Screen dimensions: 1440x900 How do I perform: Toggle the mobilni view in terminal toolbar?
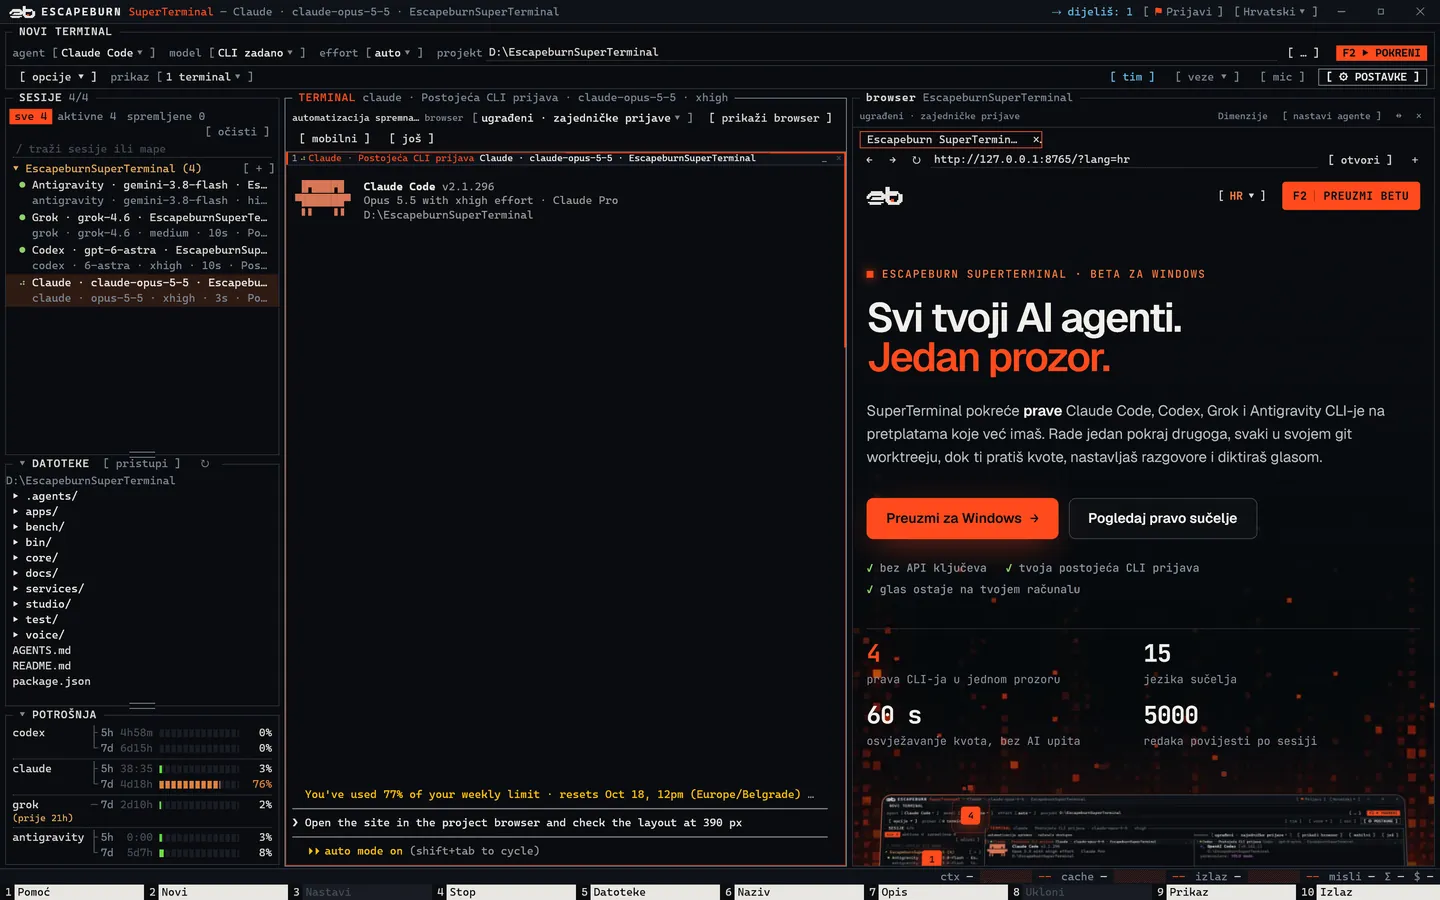click(334, 139)
